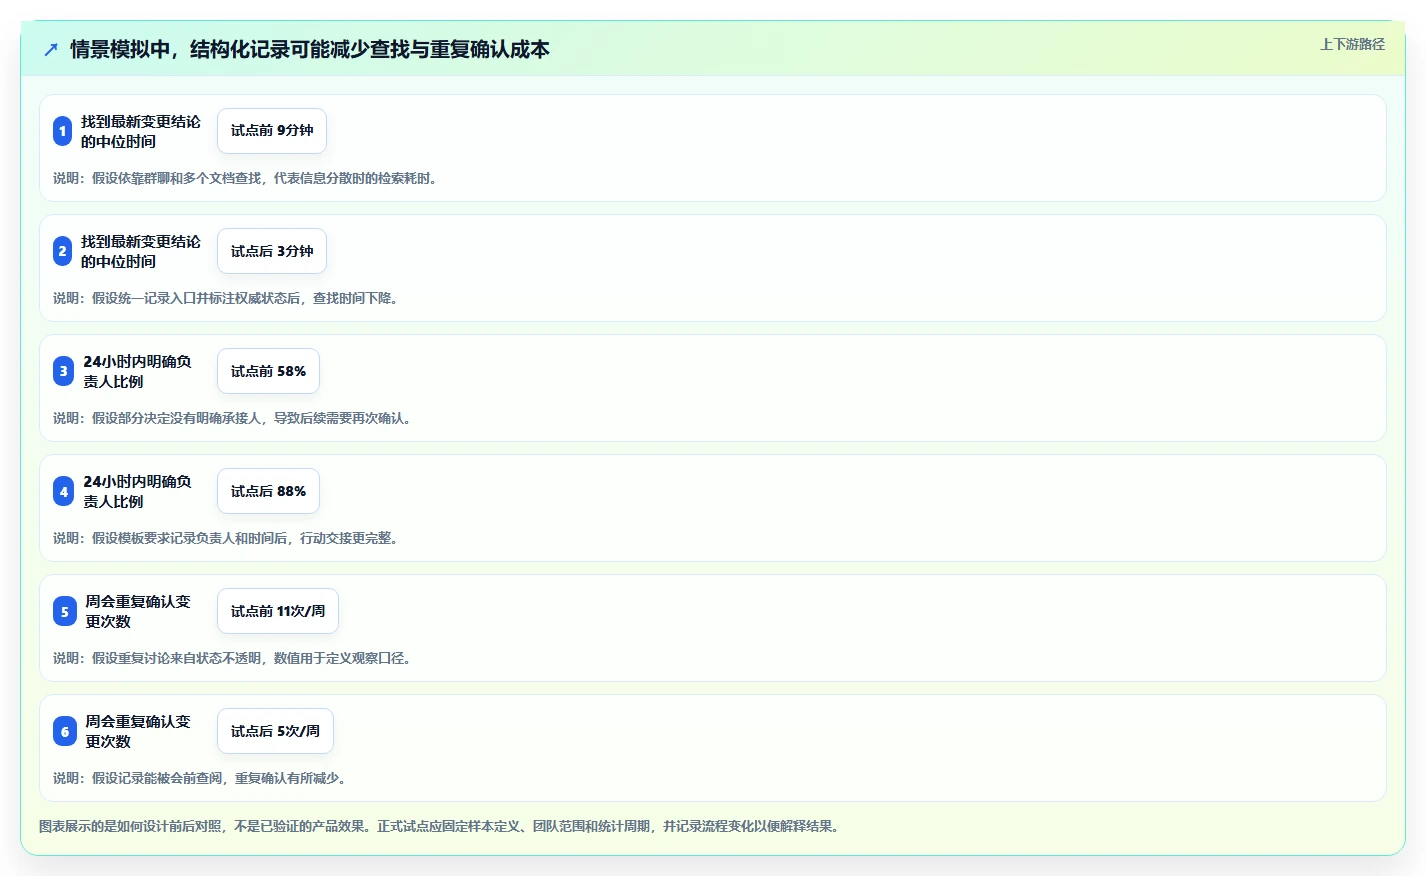
Task: Click the footer text 图表展示的是如何设计前后对照
Action: (441, 826)
